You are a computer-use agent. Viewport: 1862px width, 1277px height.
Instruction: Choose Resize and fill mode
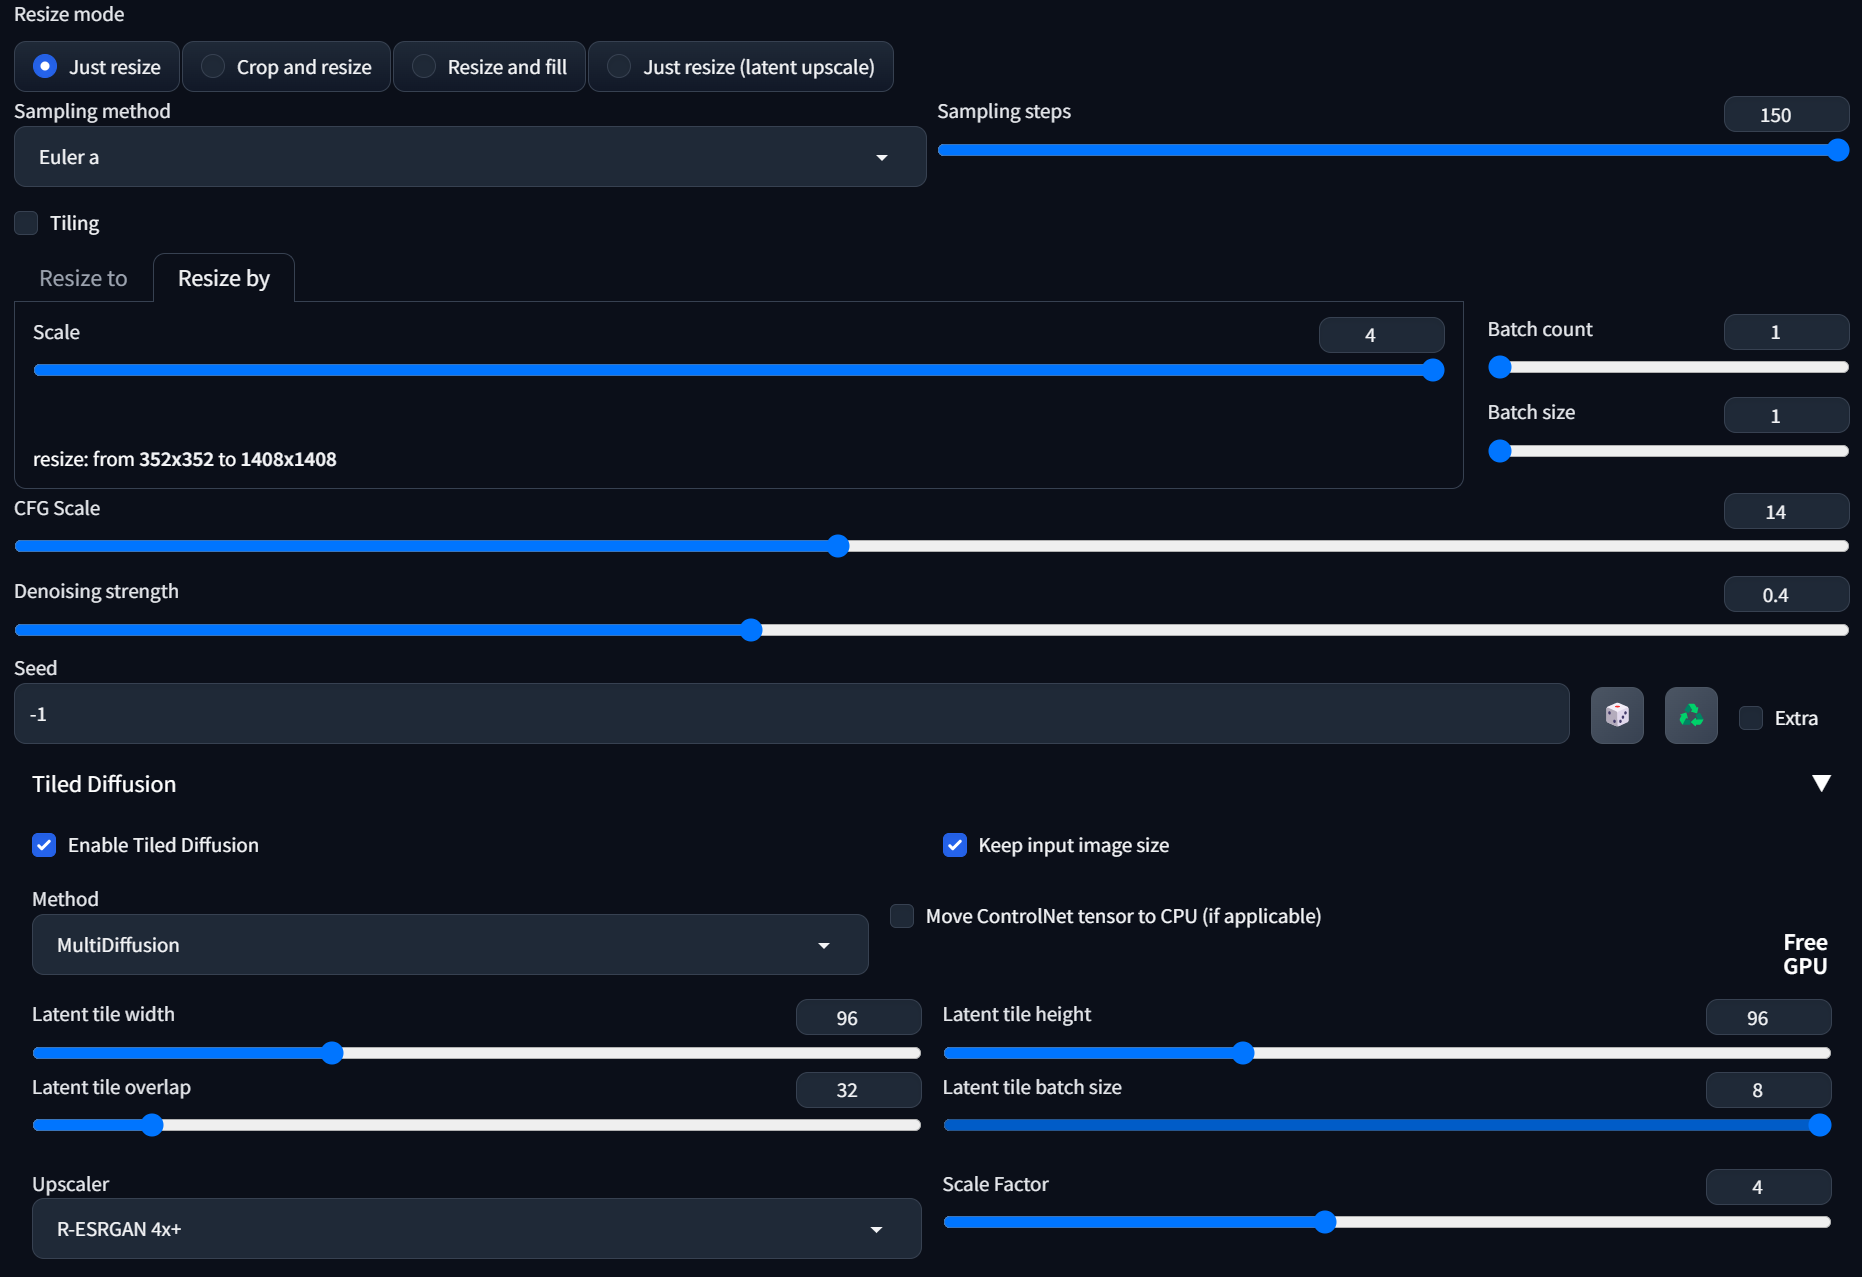[489, 66]
